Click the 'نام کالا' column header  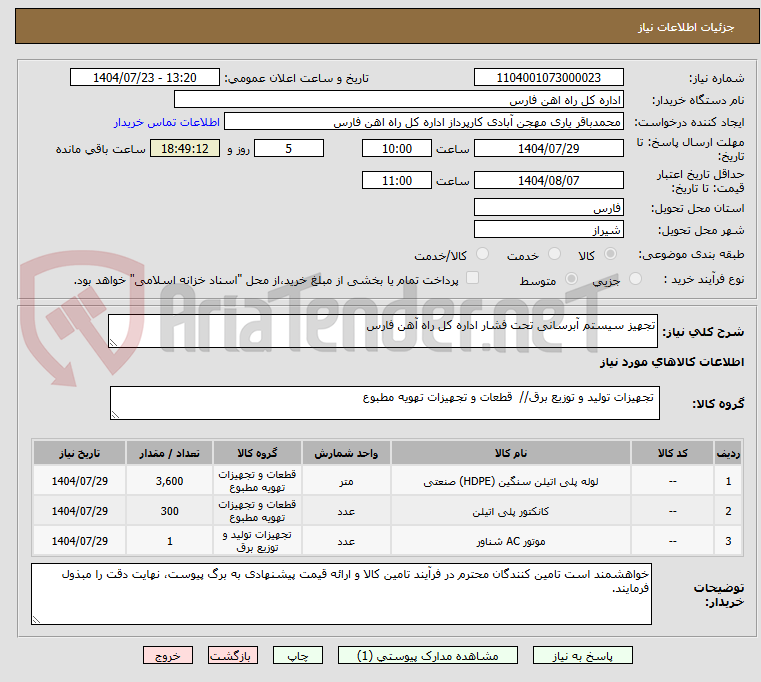511,453
